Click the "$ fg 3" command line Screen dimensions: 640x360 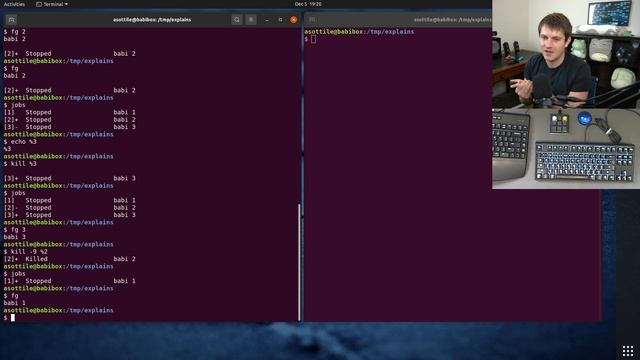(x=15, y=229)
